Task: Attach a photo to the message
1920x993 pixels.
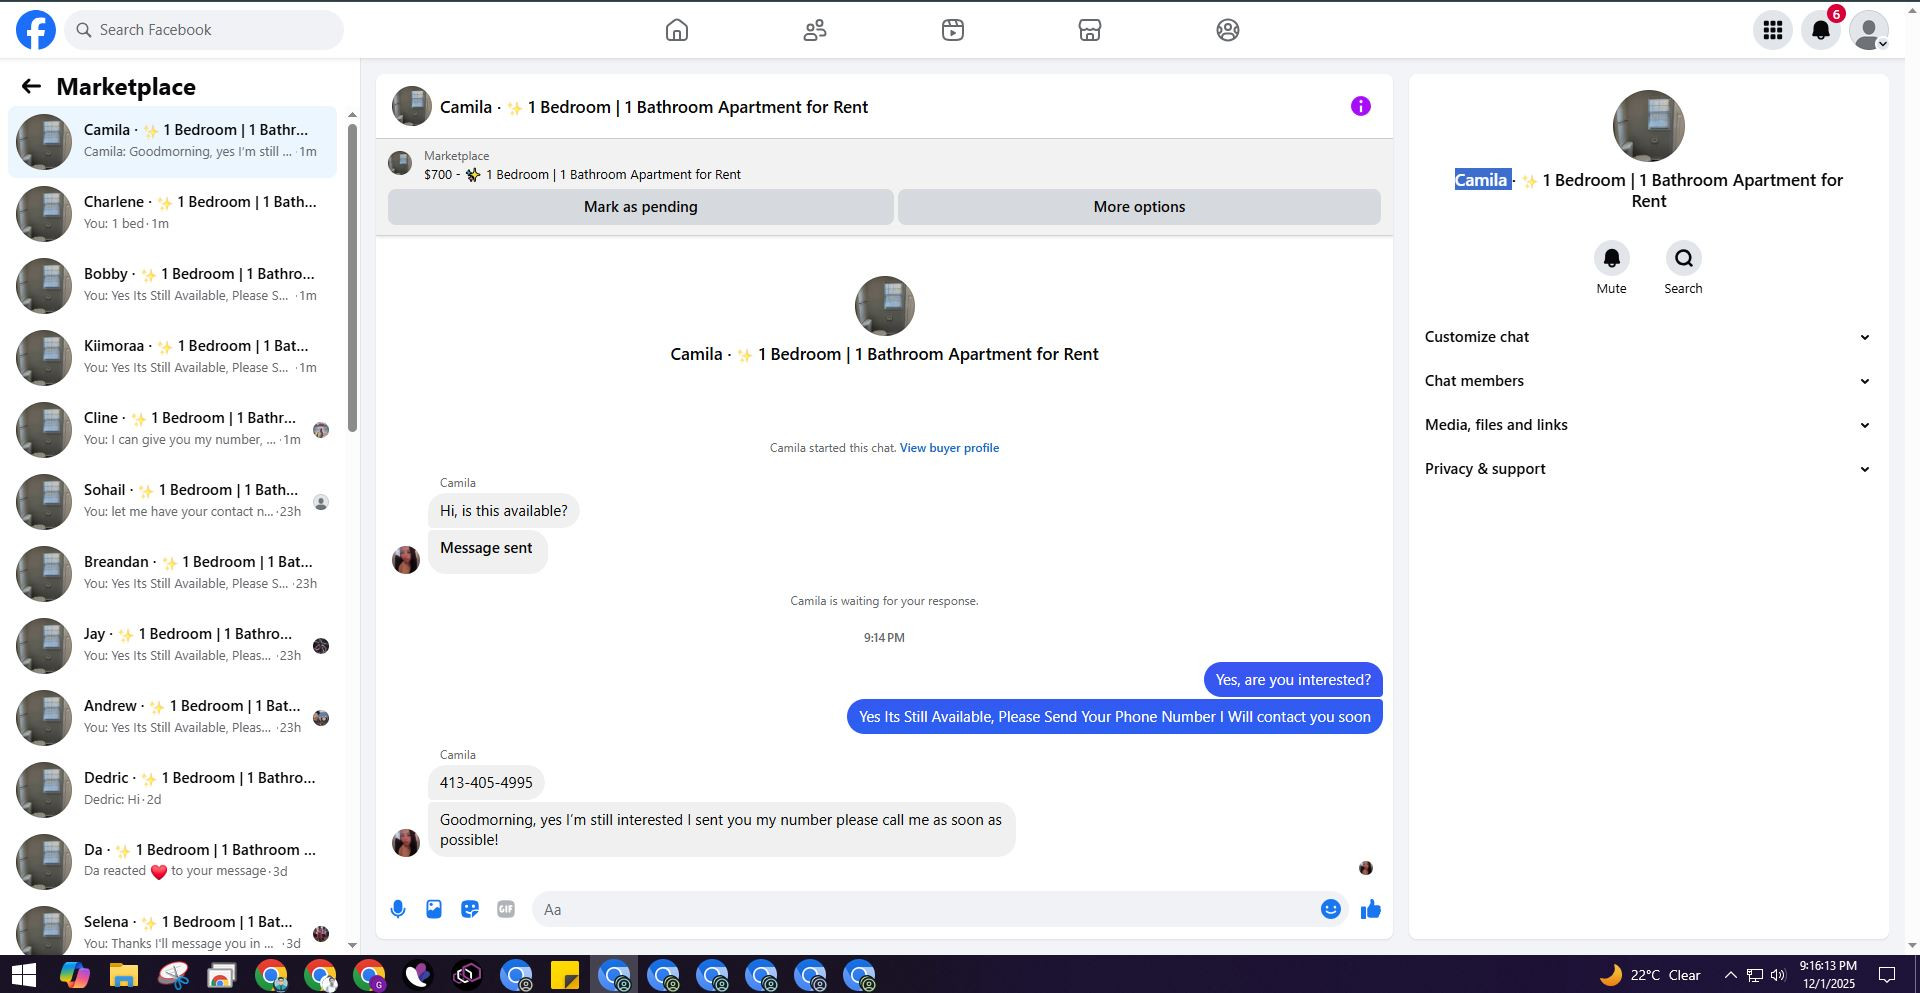Action: point(434,909)
